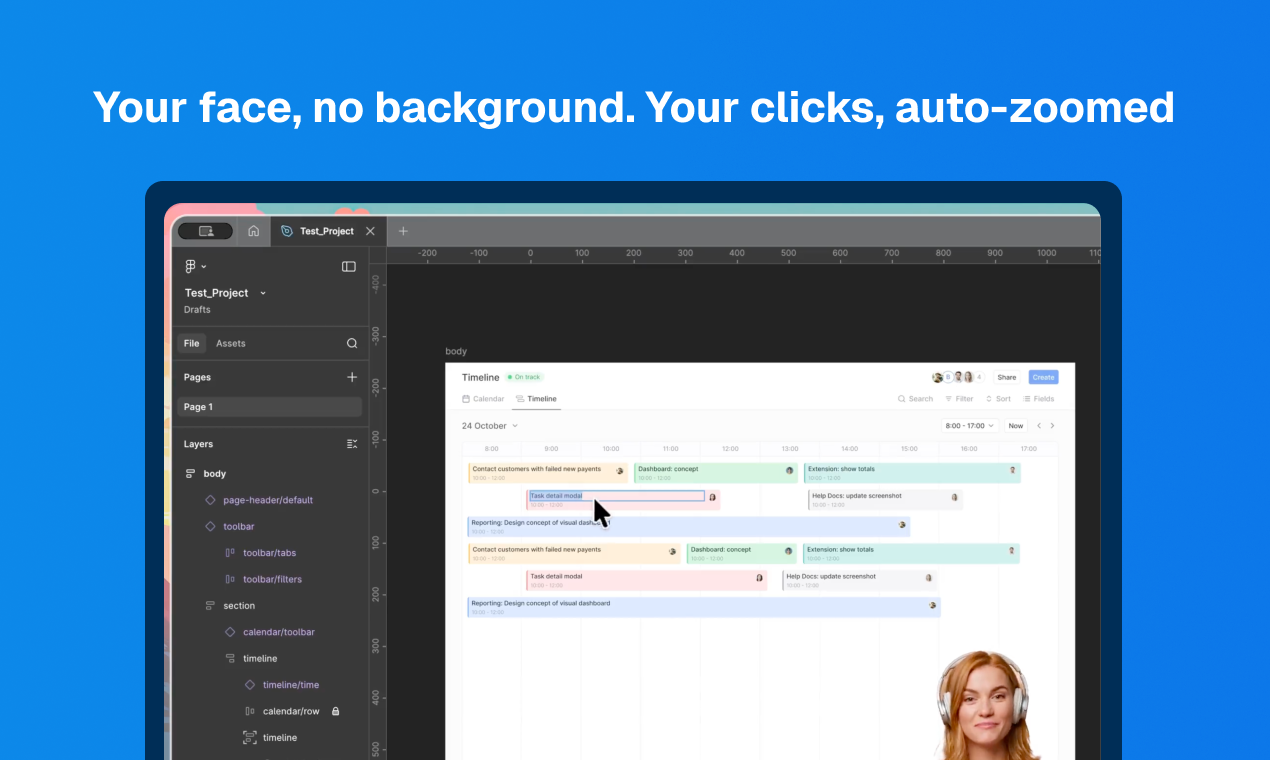Expand the 24 October date dropdown
The image size is (1270, 760).
490,426
